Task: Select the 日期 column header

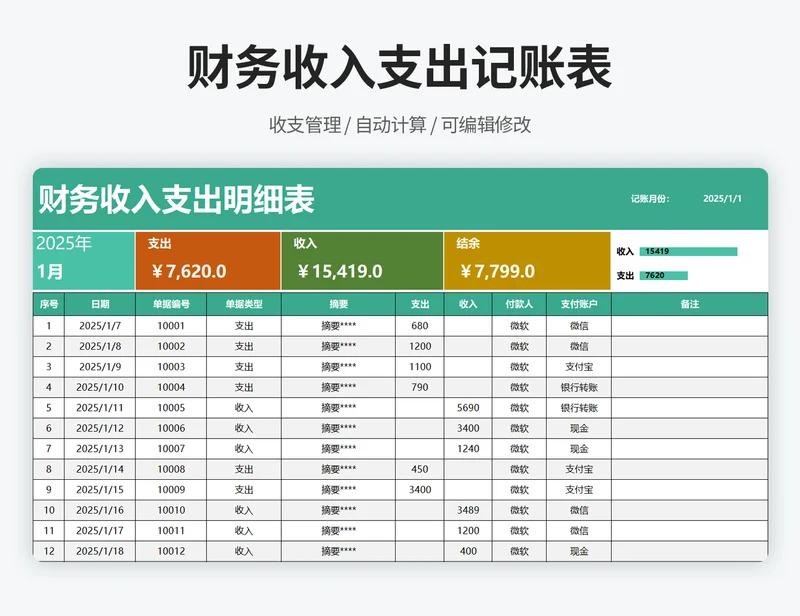Action: click(100, 304)
